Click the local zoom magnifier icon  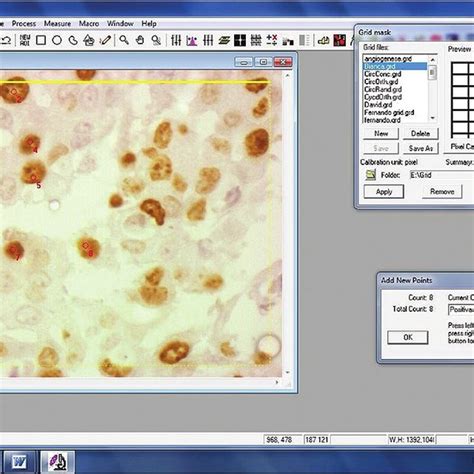click(156, 40)
